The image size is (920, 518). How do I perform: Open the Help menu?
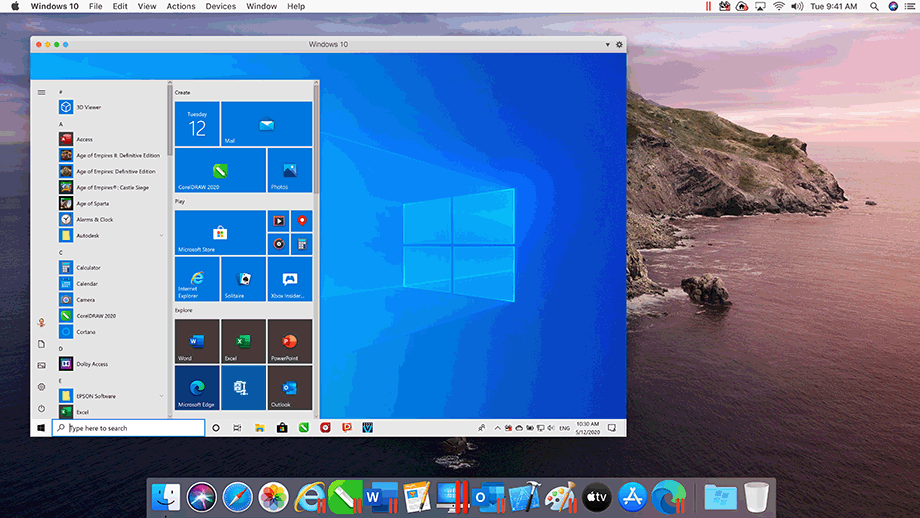coord(296,6)
